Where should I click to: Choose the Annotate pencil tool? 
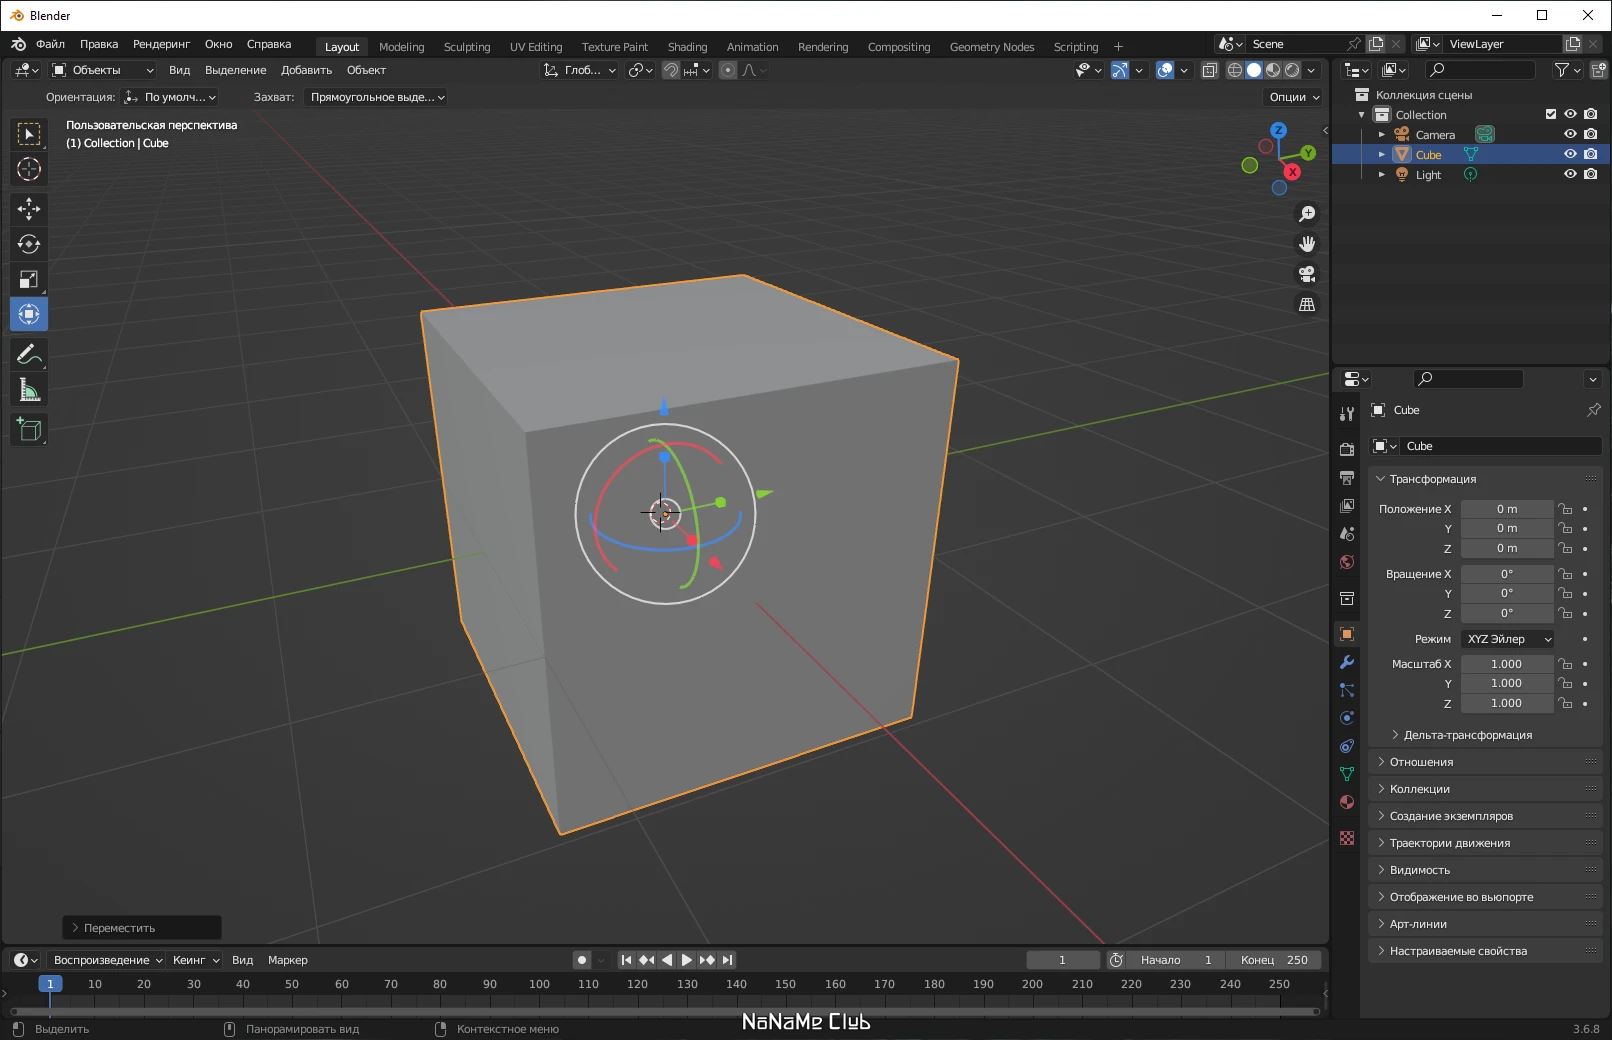[28, 355]
